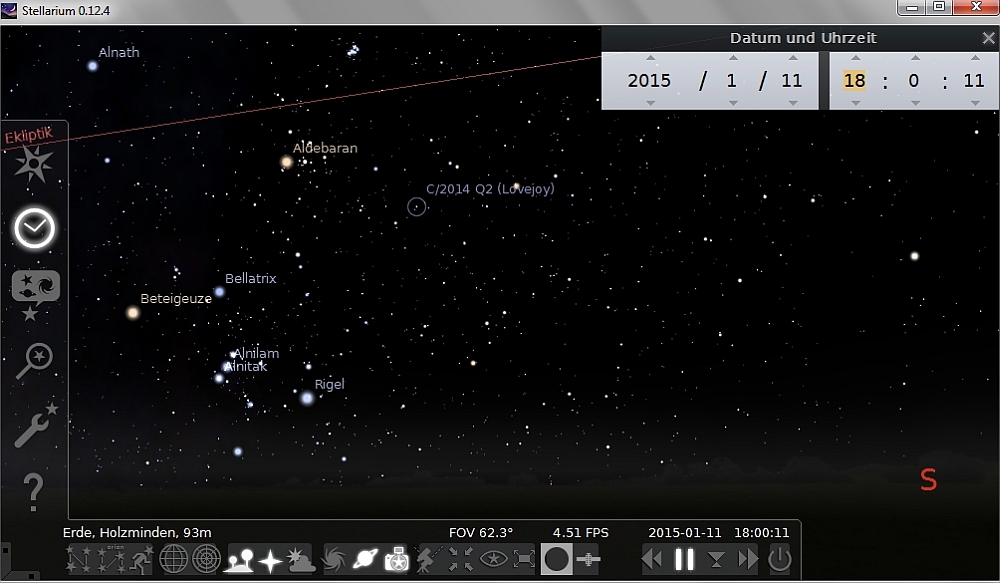Screen dimensions: 1000x583
Task: Click status bar date 2015-01-11
Action: (x=684, y=533)
